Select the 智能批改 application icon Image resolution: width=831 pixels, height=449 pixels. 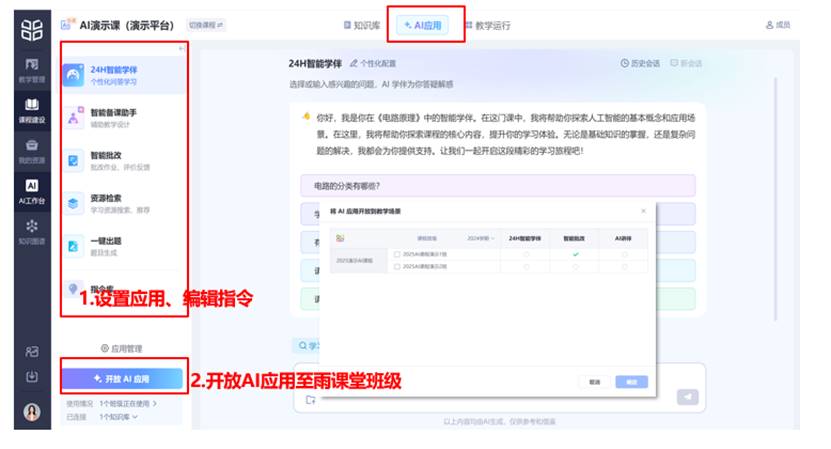tap(74, 160)
